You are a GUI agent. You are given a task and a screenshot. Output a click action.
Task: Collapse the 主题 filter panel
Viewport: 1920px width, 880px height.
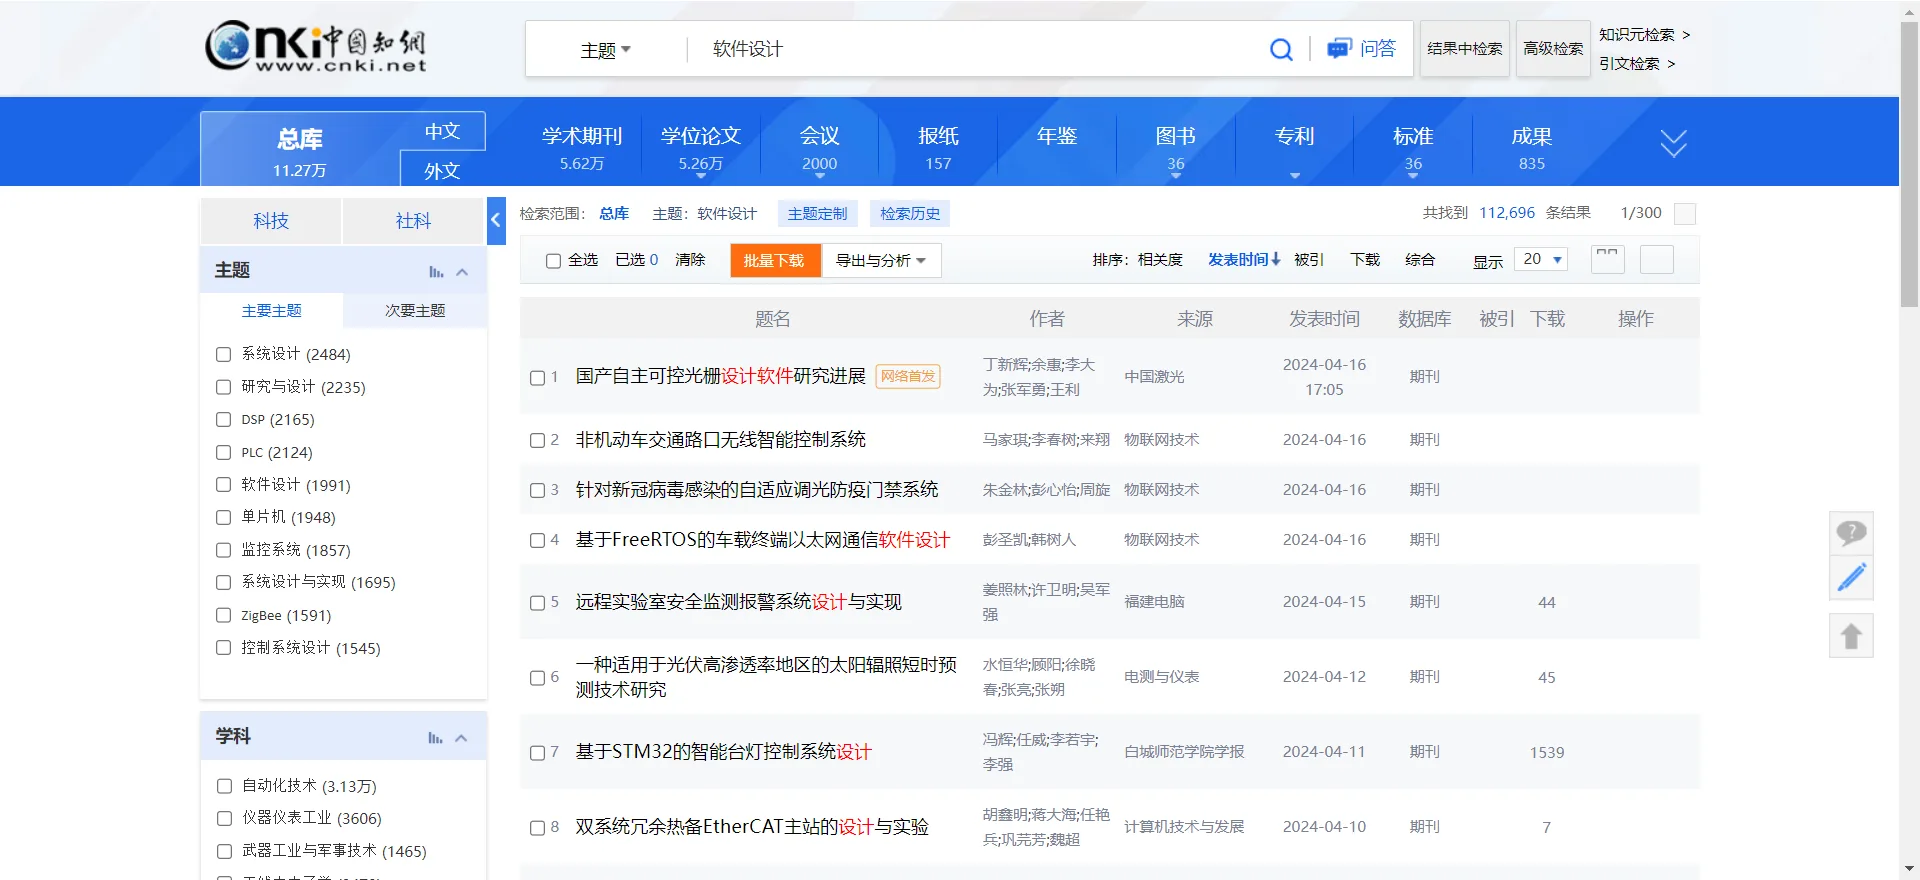click(x=462, y=272)
